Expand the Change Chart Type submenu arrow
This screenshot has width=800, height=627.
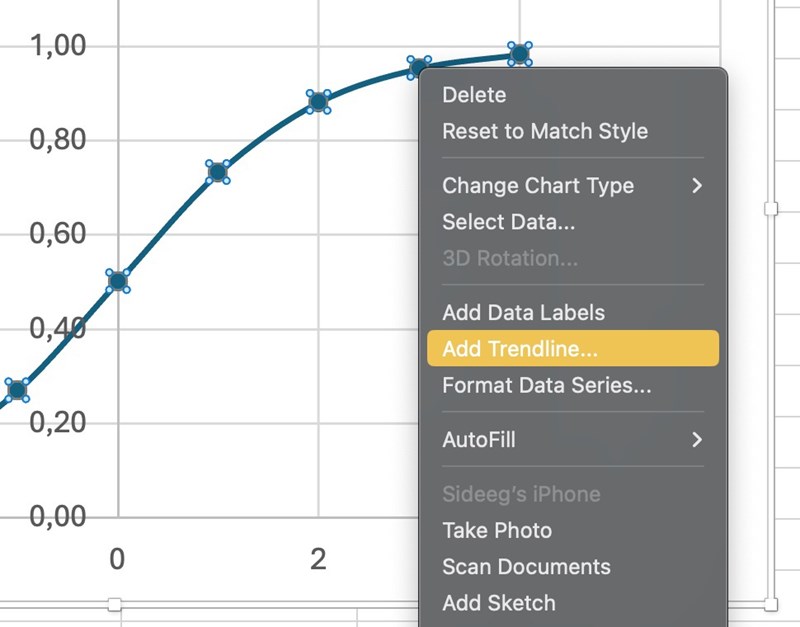697,185
